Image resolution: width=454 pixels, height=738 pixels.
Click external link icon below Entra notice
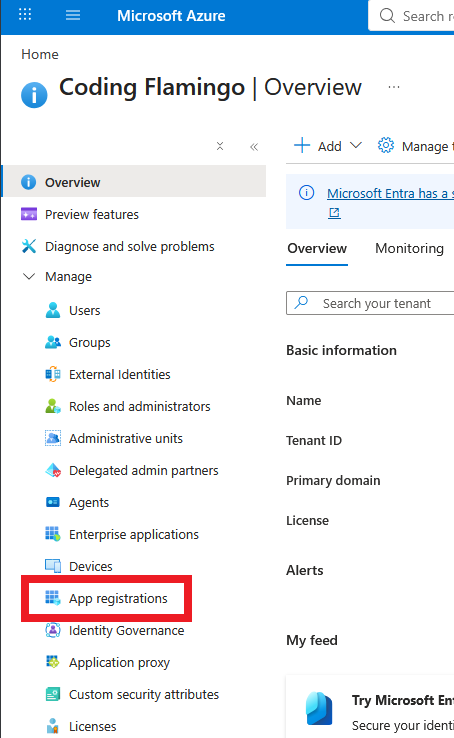click(x=334, y=213)
